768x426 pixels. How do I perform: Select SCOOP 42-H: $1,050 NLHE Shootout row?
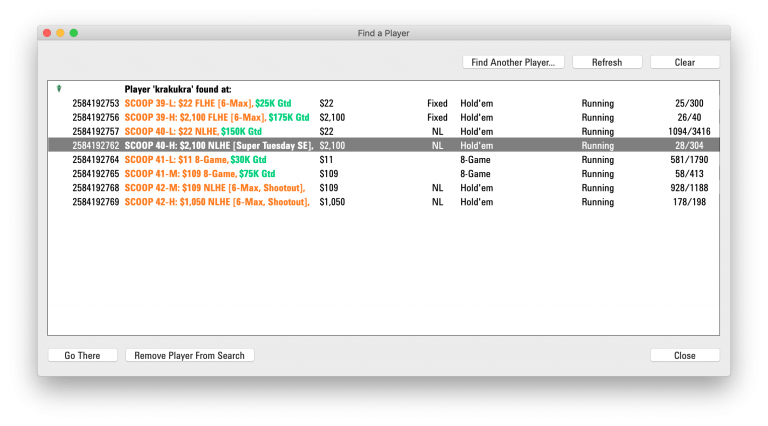click(384, 202)
